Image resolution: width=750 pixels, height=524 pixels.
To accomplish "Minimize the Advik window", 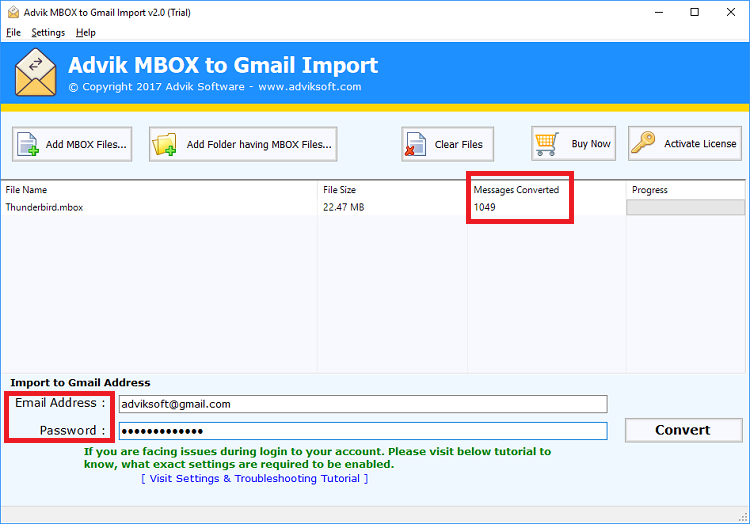I will pyautogui.click(x=659, y=12).
